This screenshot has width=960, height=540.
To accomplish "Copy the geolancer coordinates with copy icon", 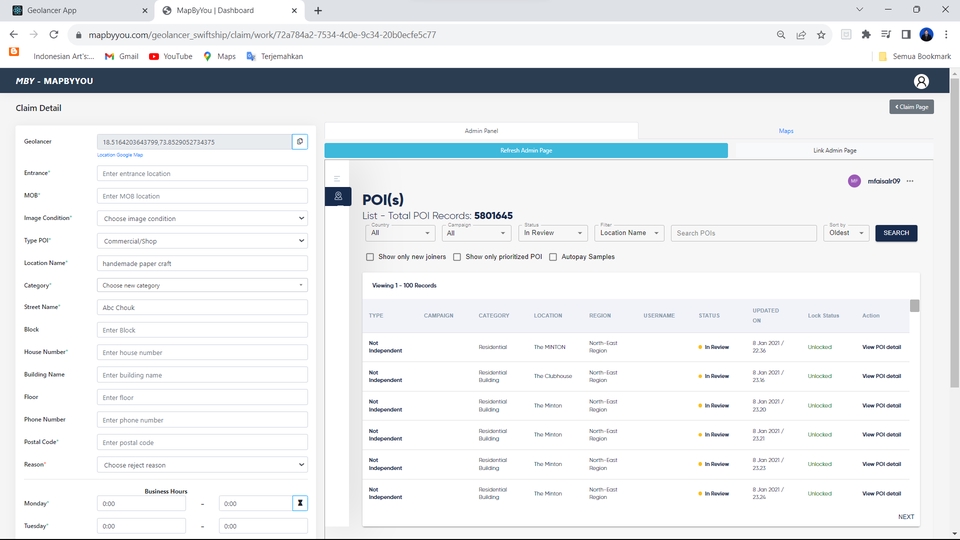I will click(300, 141).
